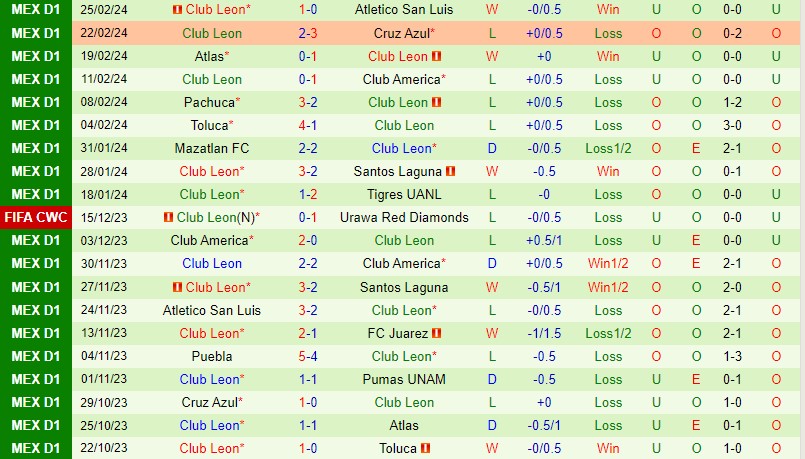Open the 5-4 match score link

tap(308, 356)
